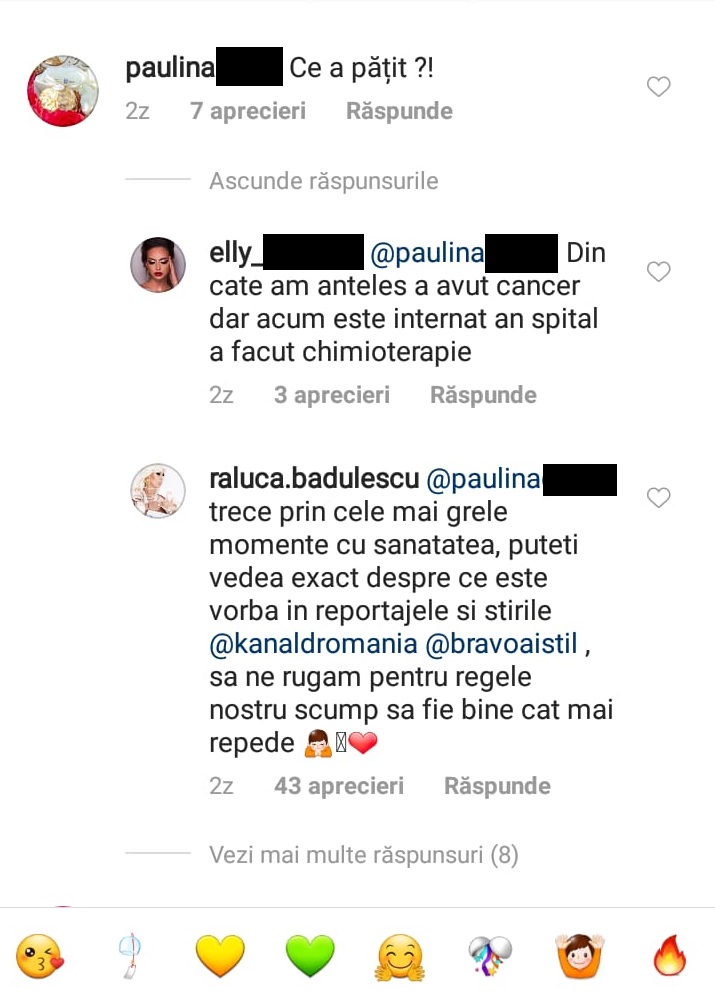Collapse replies via 'Ascunde răspunsurile'
This screenshot has height=1004, width=715.
(x=323, y=181)
